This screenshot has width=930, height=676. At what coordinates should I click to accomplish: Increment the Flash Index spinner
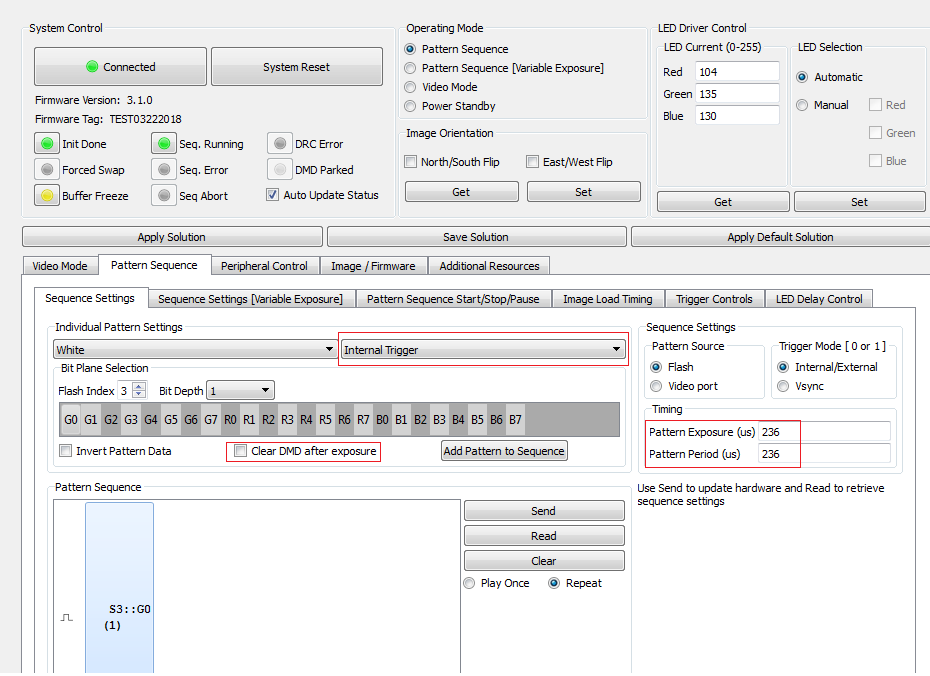tap(139, 386)
